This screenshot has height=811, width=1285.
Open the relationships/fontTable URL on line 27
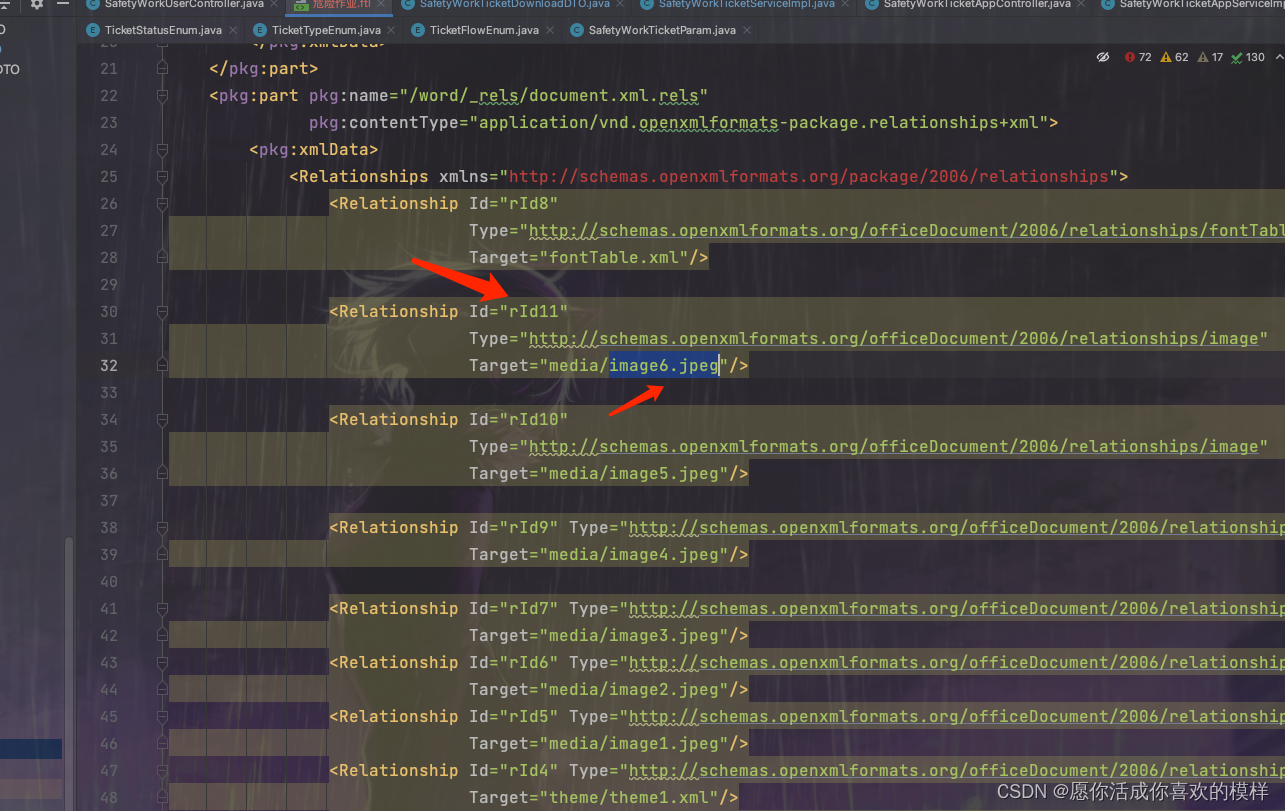[907, 231]
